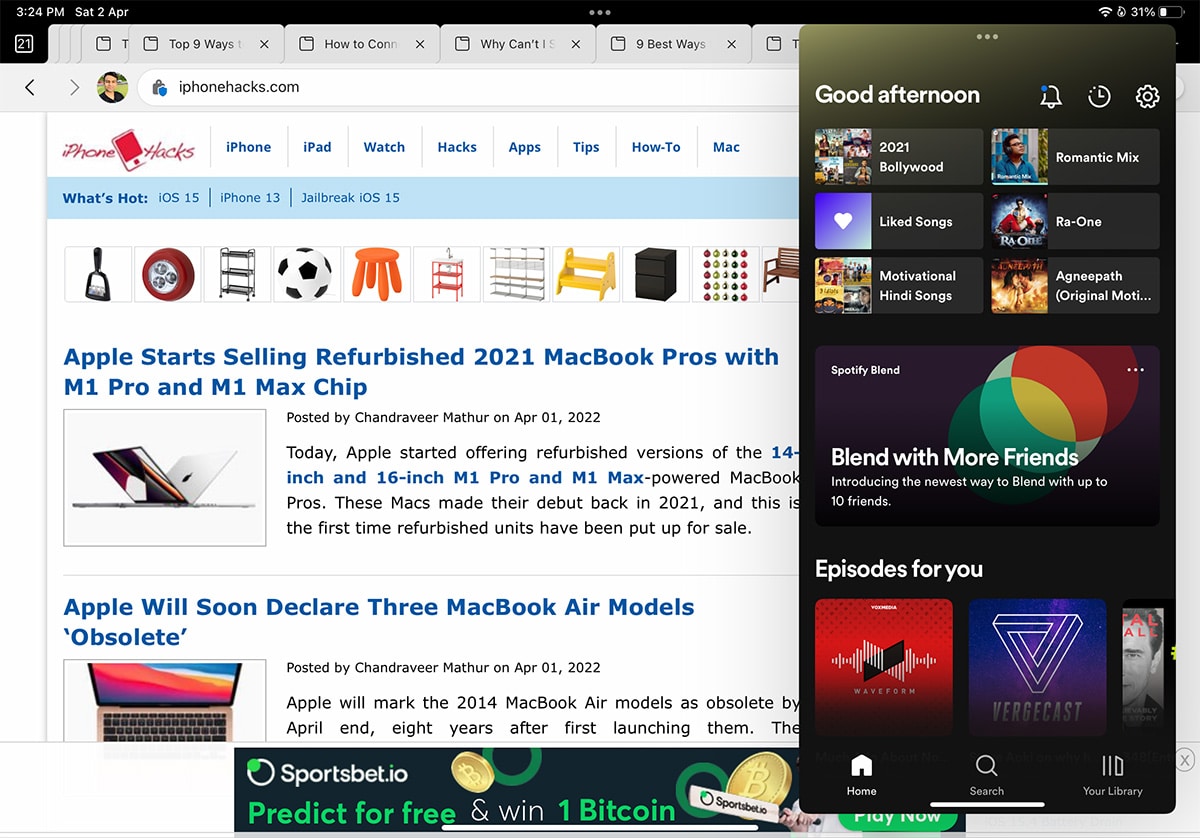Open Your Library in Spotify
This screenshot has height=838, width=1200.
[x=1112, y=774]
